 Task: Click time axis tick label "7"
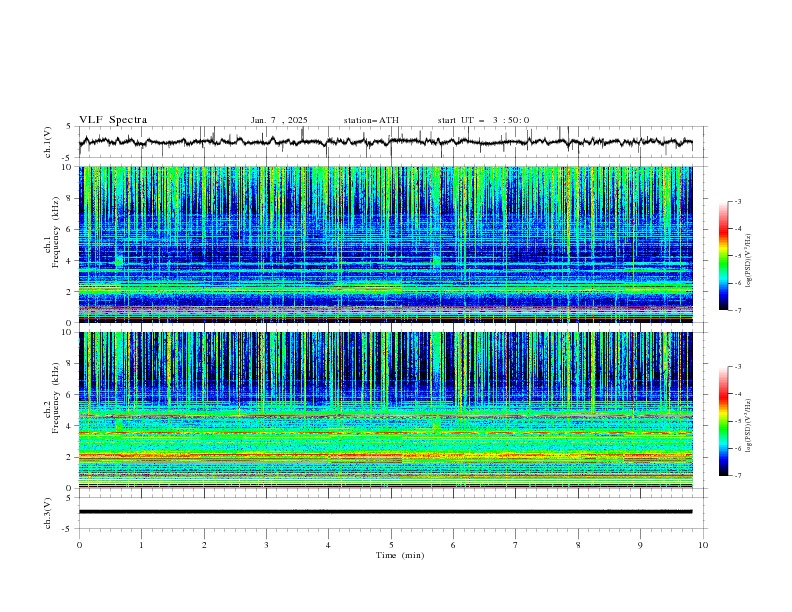(516, 545)
